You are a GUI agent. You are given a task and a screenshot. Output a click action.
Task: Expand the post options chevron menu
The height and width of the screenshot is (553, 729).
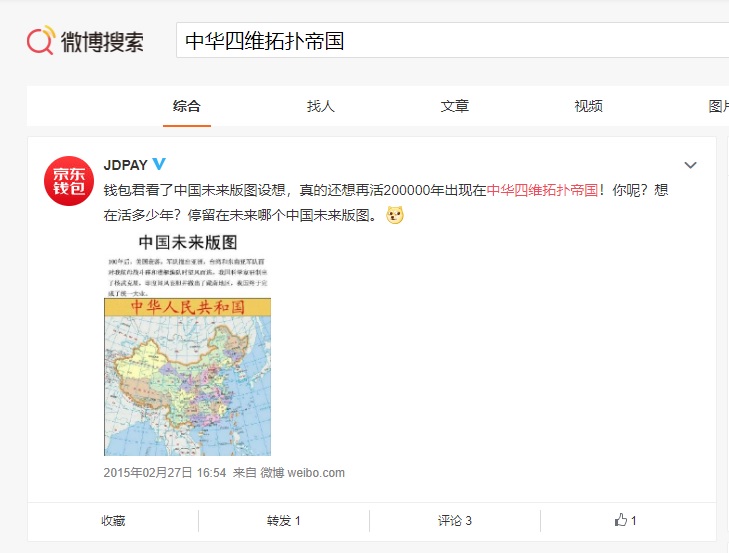(690, 165)
